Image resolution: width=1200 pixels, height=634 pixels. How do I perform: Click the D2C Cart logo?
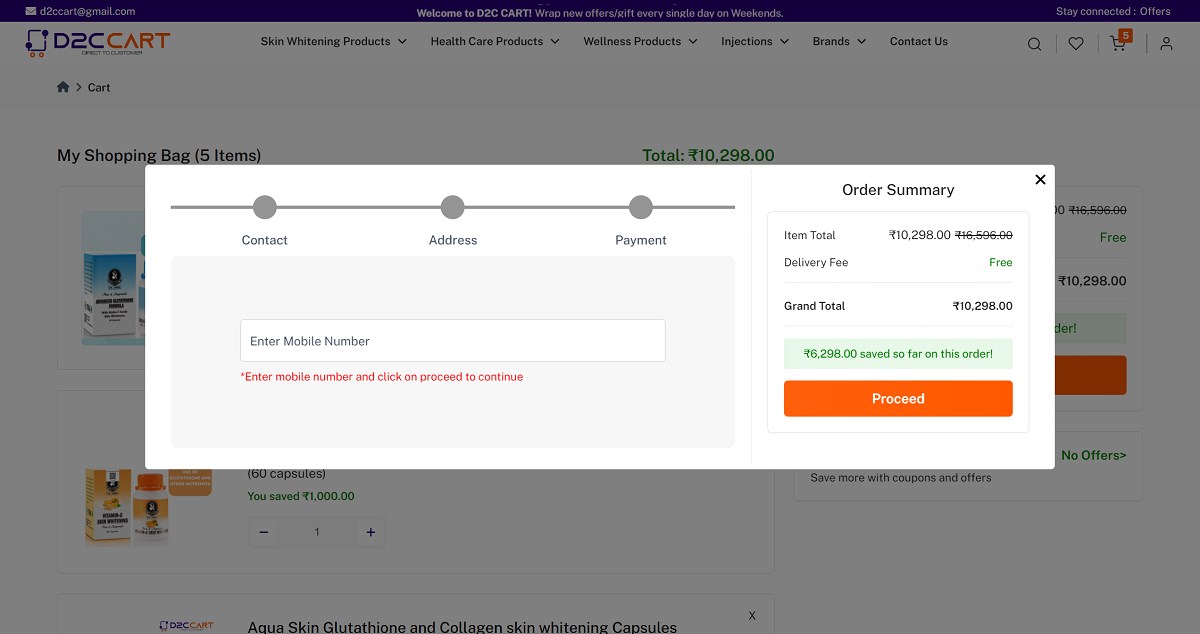click(x=96, y=42)
